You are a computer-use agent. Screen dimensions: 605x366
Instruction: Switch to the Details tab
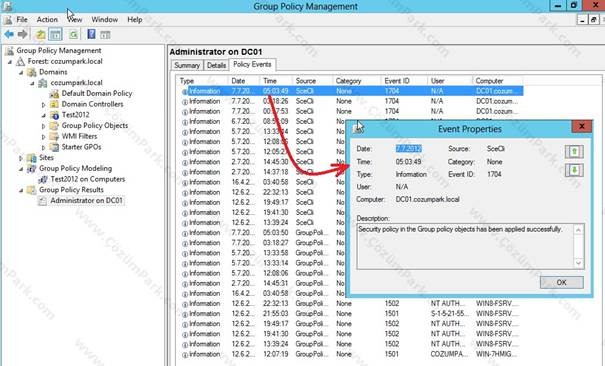(x=216, y=65)
